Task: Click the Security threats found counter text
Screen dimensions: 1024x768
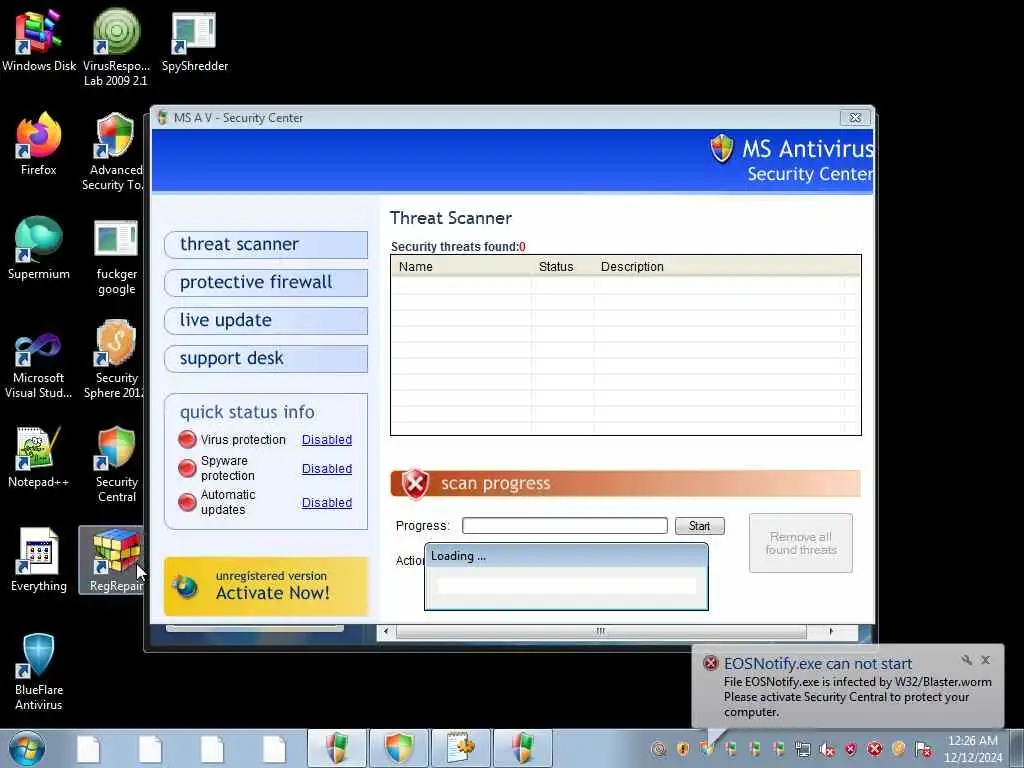Action: pos(458,247)
